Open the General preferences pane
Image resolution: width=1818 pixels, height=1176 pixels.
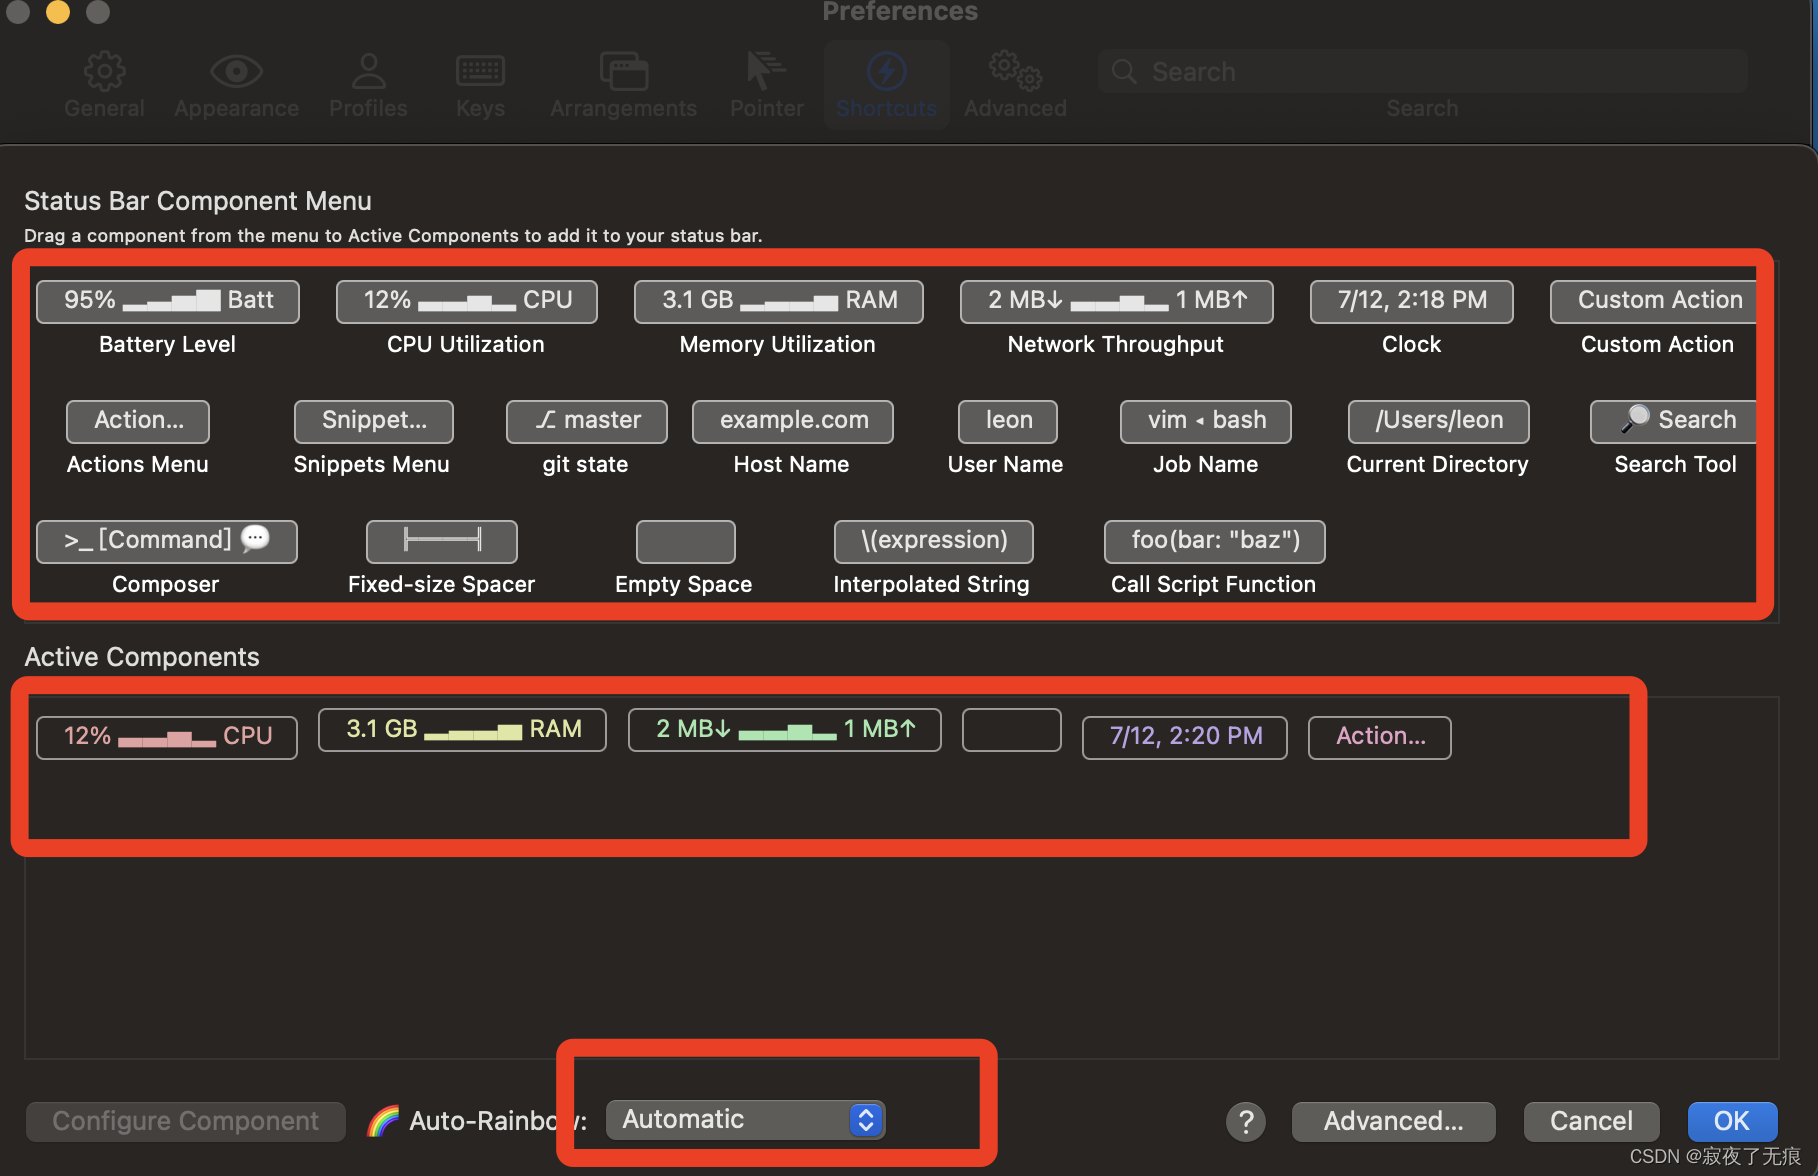(x=104, y=84)
